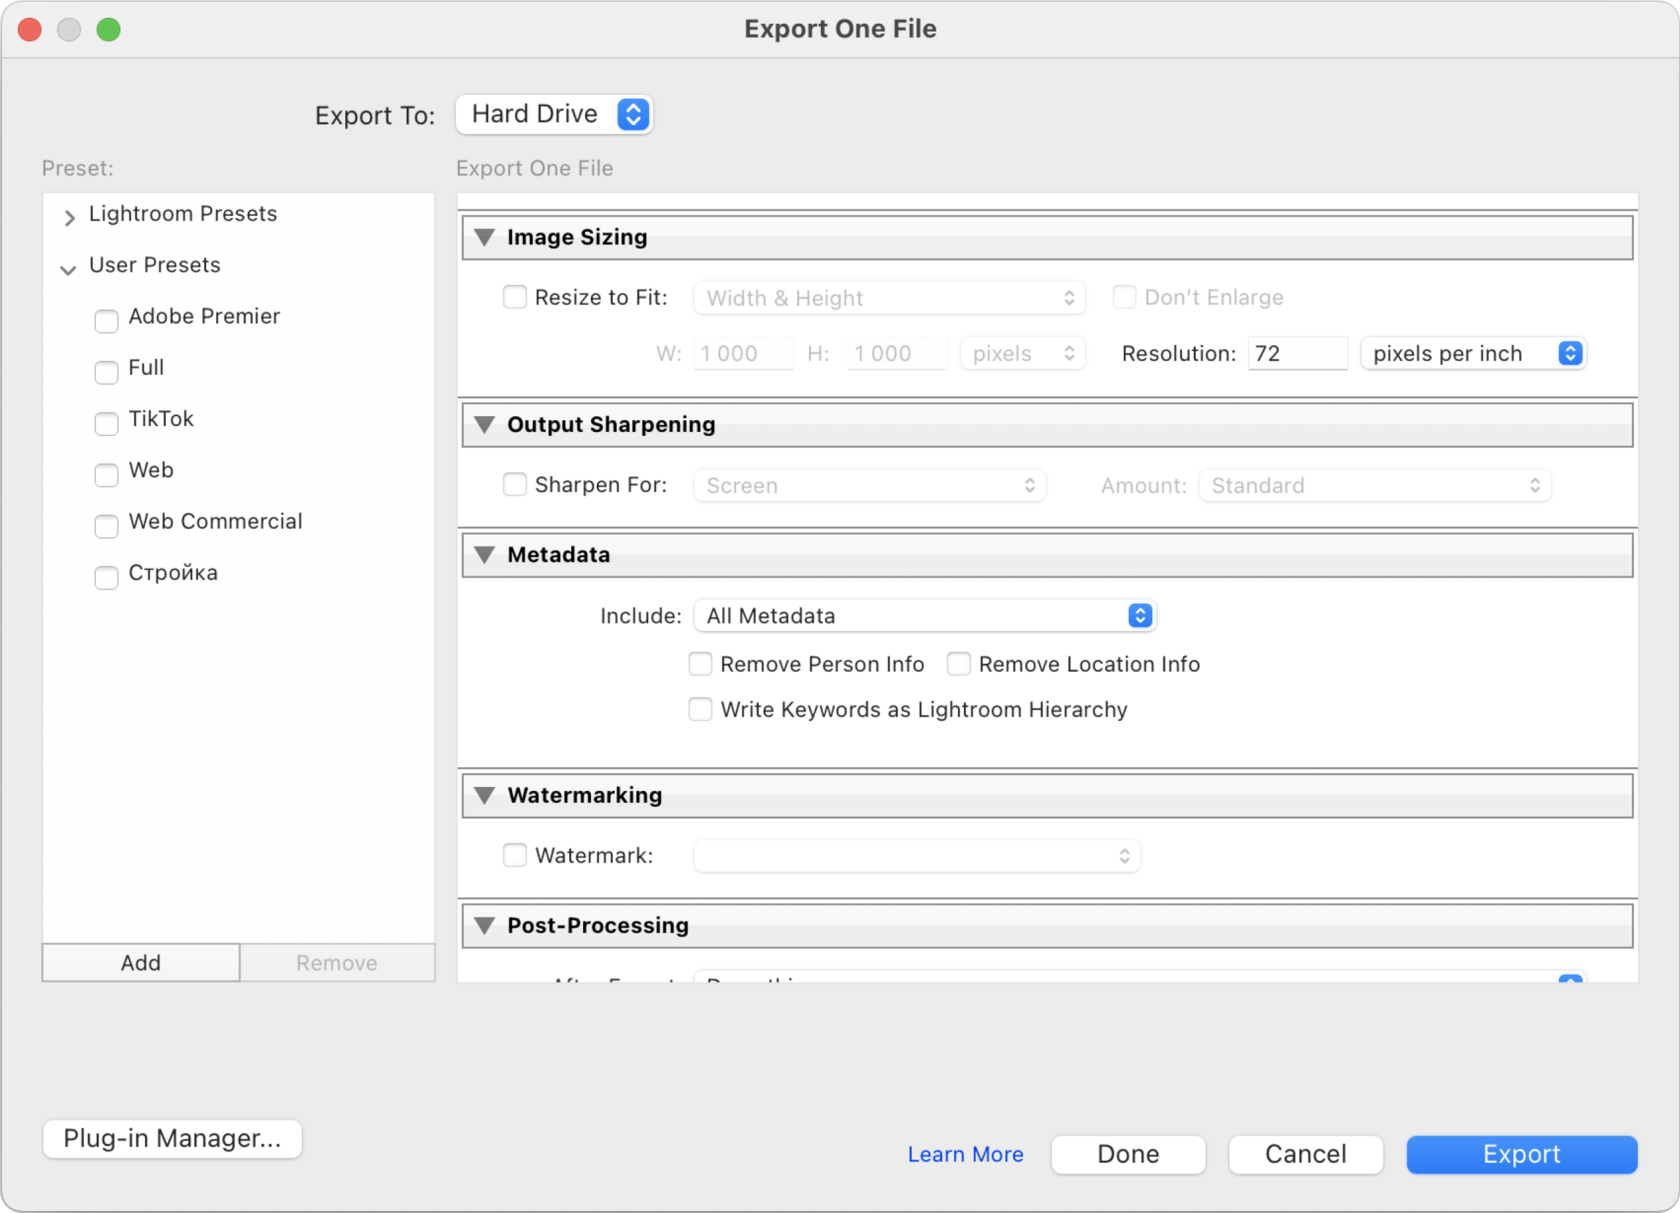Expand the Lightroom Presets folder
Screen dimensions: 1680x1213
pyautogui.click(x=69, y=217)
